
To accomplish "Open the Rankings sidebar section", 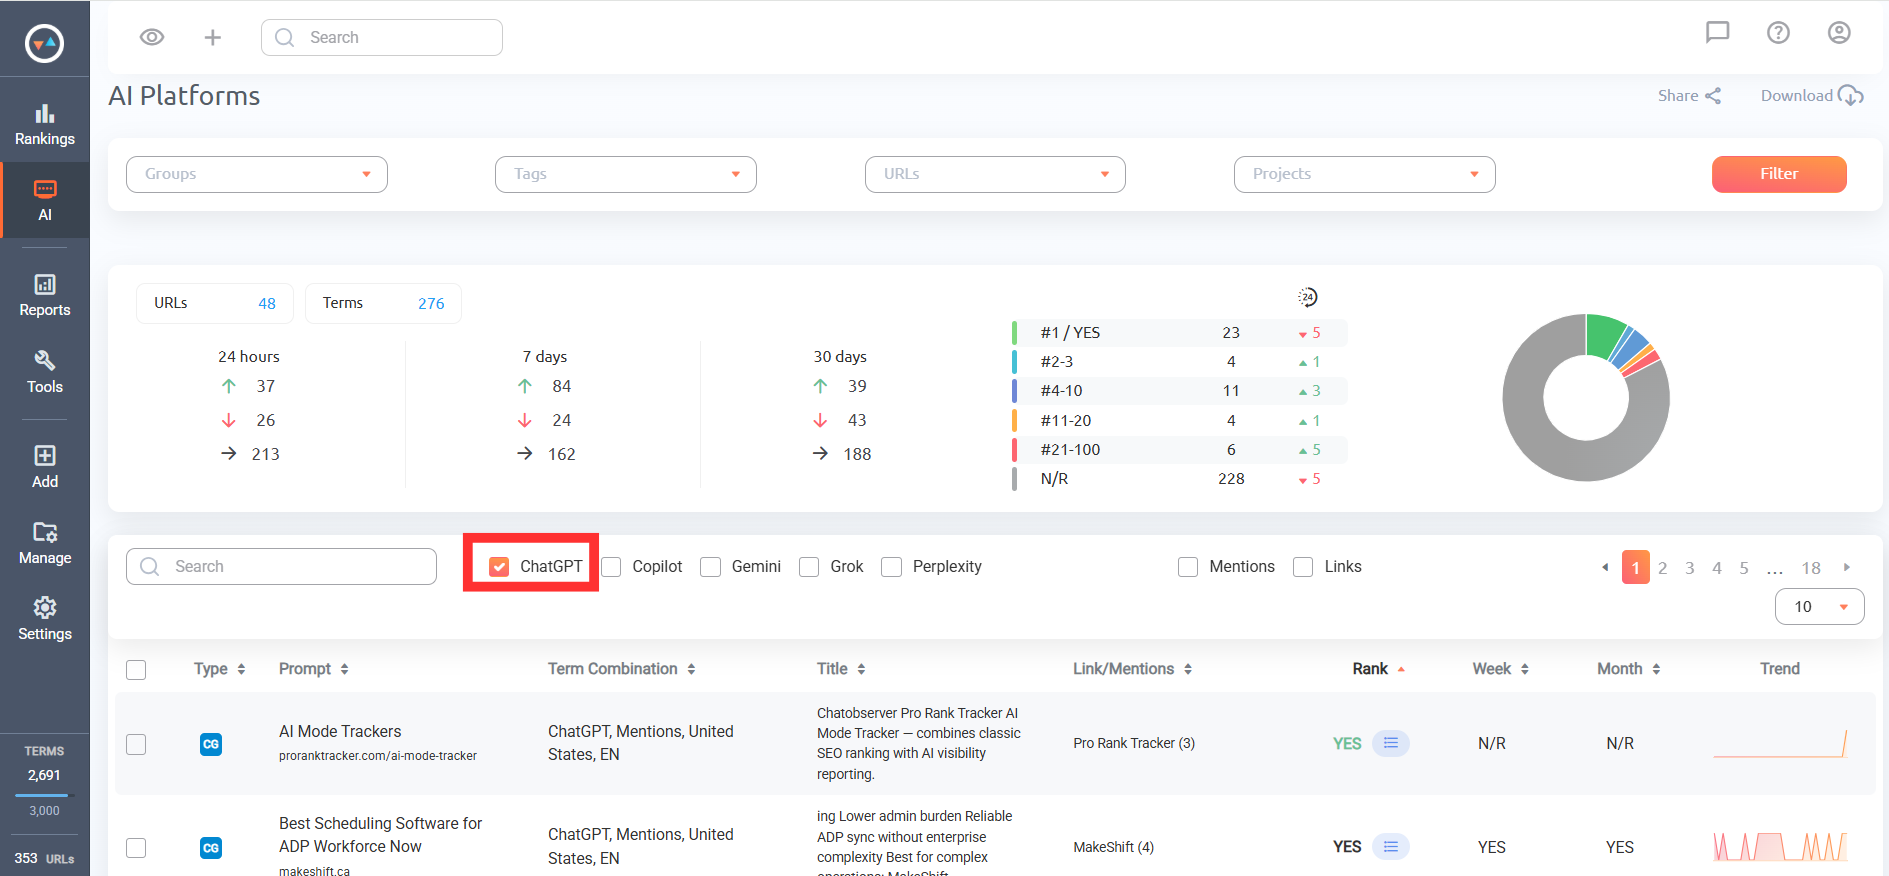I will [45, 125].
